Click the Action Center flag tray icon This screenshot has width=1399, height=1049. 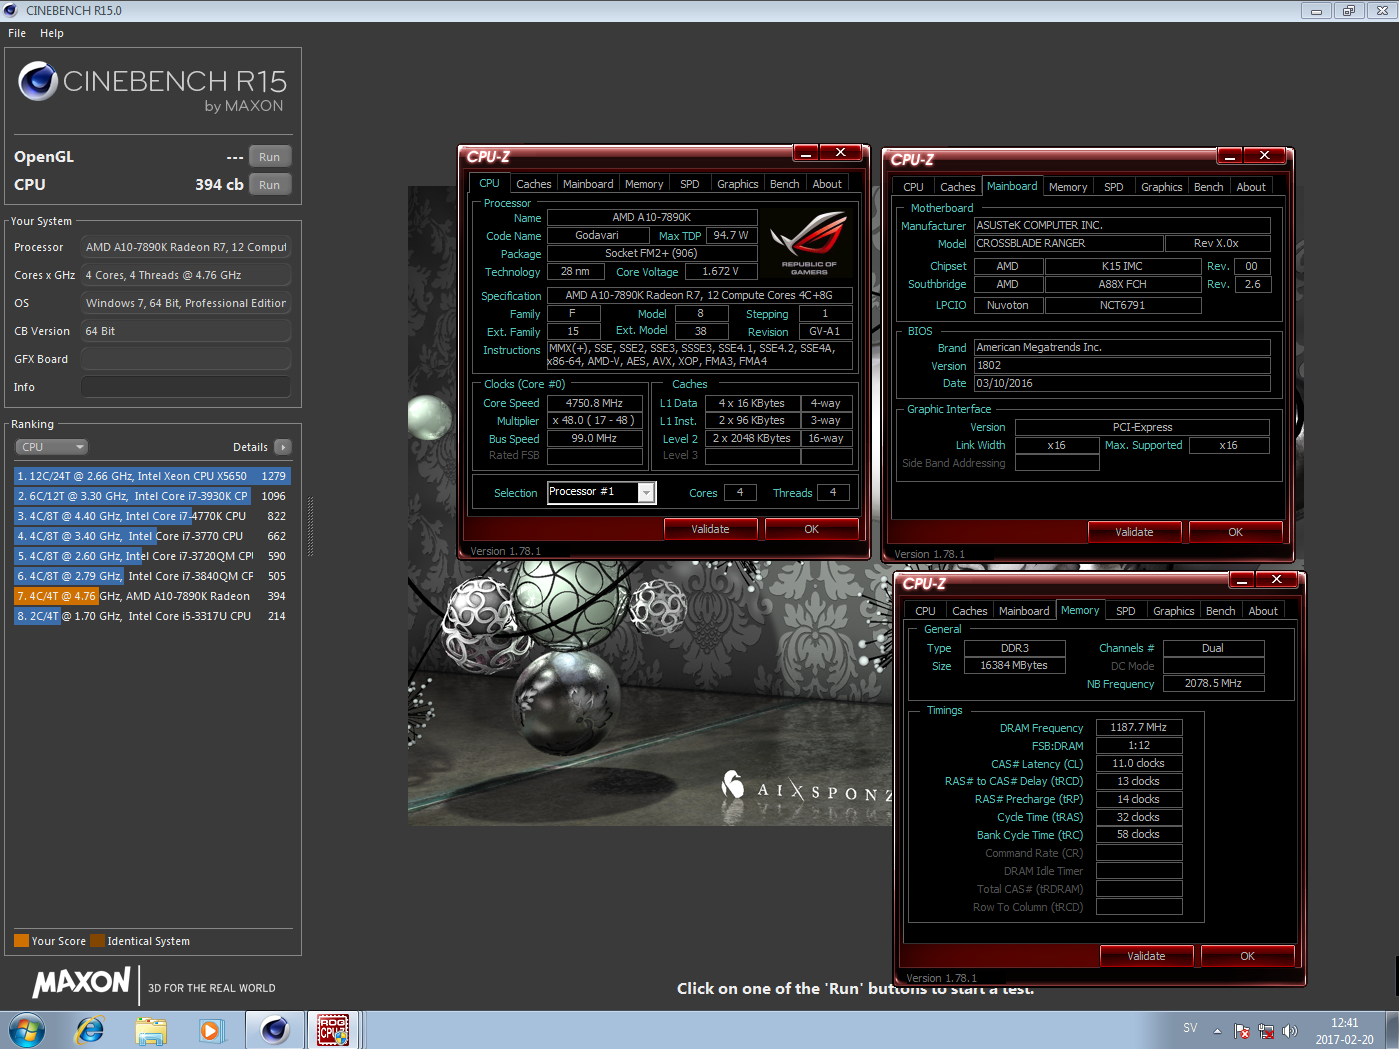pyautogui.click(x=1242, y=1031)
